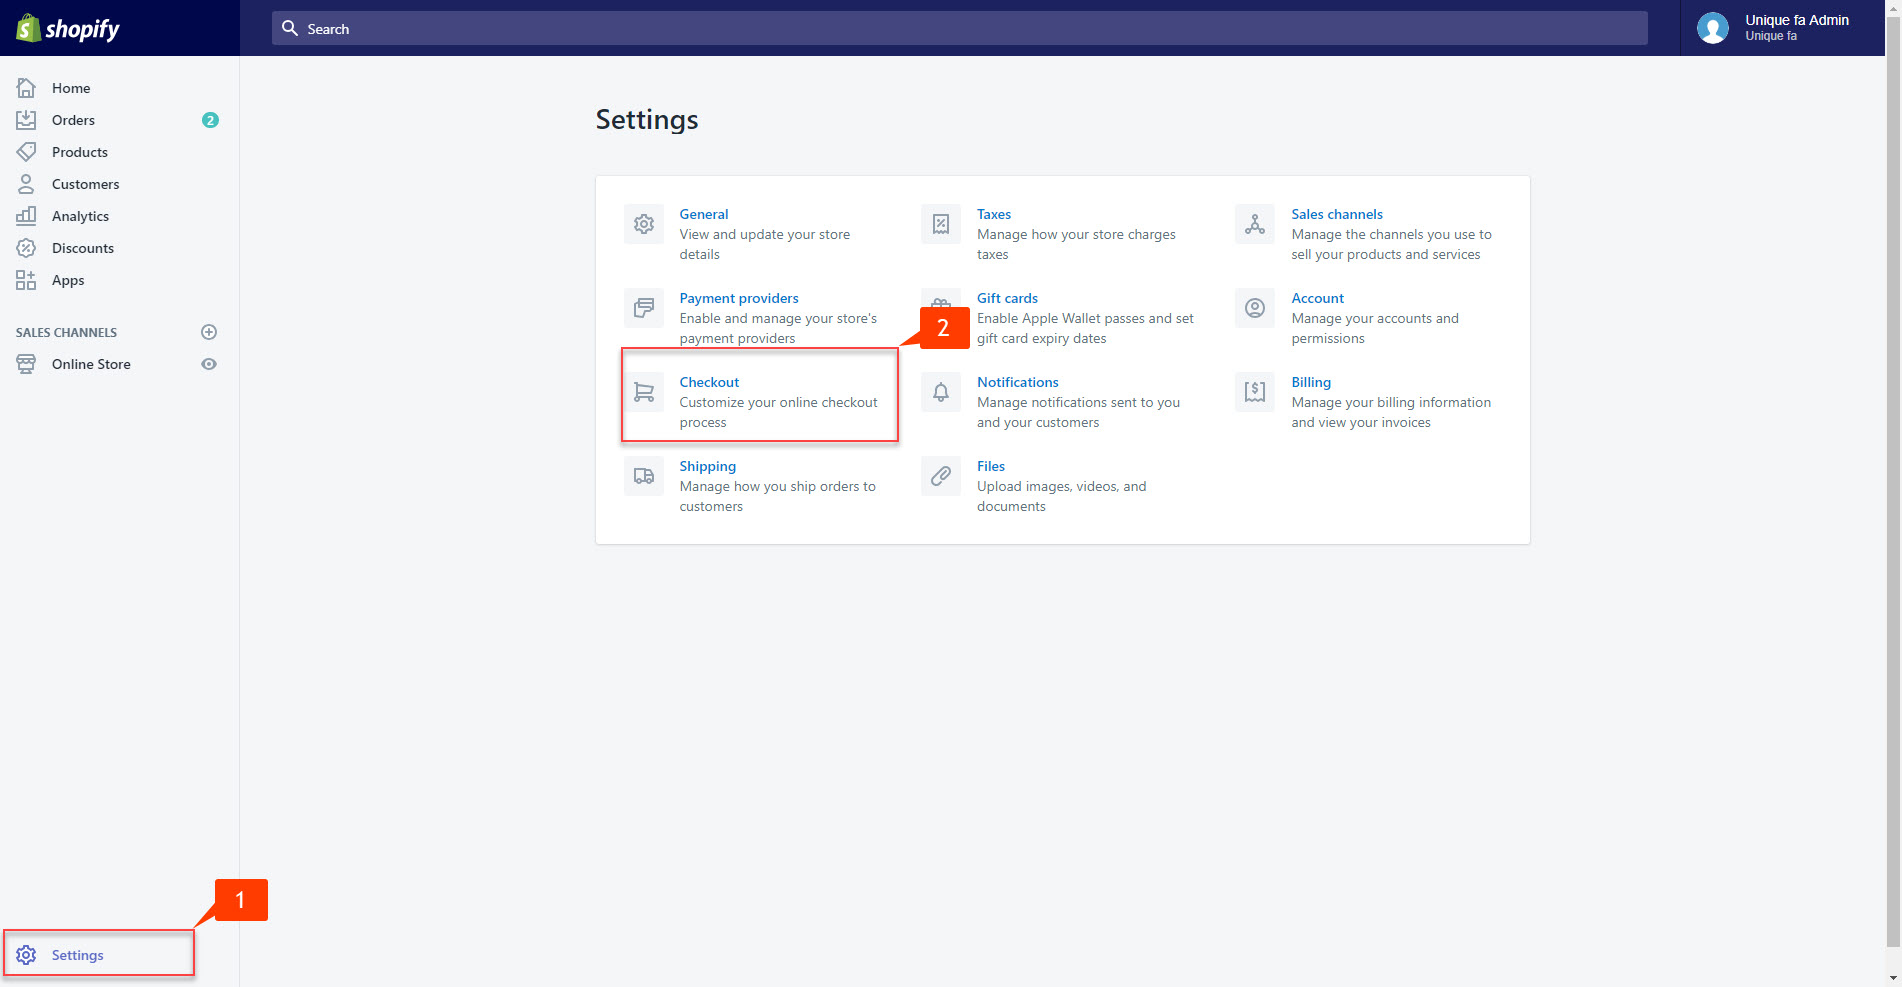The width and height of the screenshot is (1902, 987).
Task: Click the Billing invoice icon
Action: (1255, 392)
